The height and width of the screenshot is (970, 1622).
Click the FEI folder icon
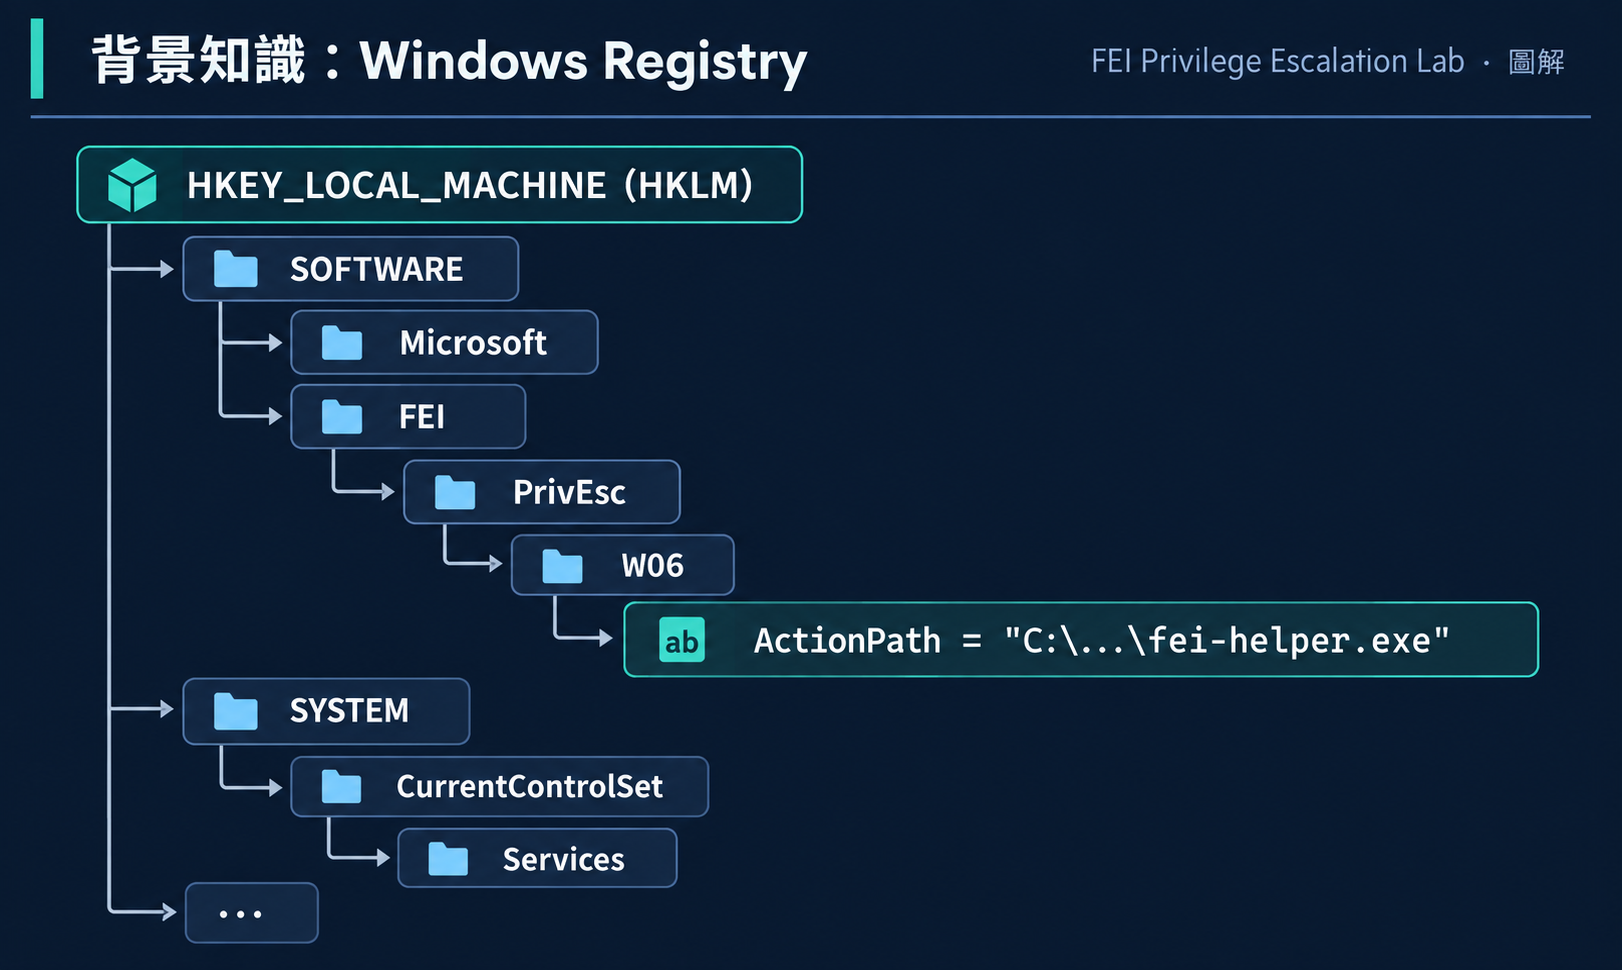[x=342, y=417]
